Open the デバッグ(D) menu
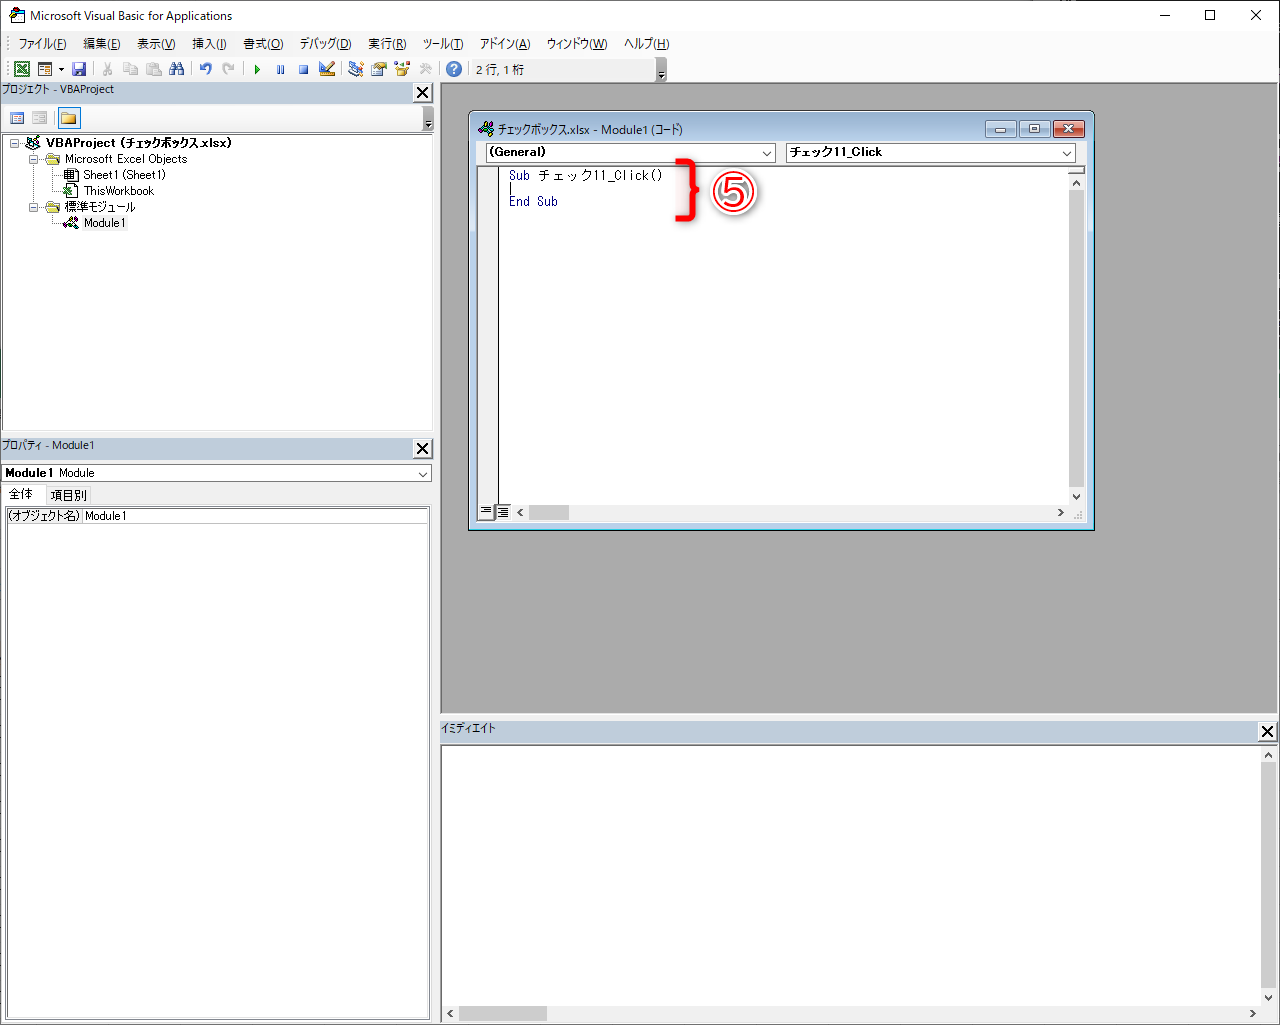1280x1025 pixels. click(x=325, y=44)
